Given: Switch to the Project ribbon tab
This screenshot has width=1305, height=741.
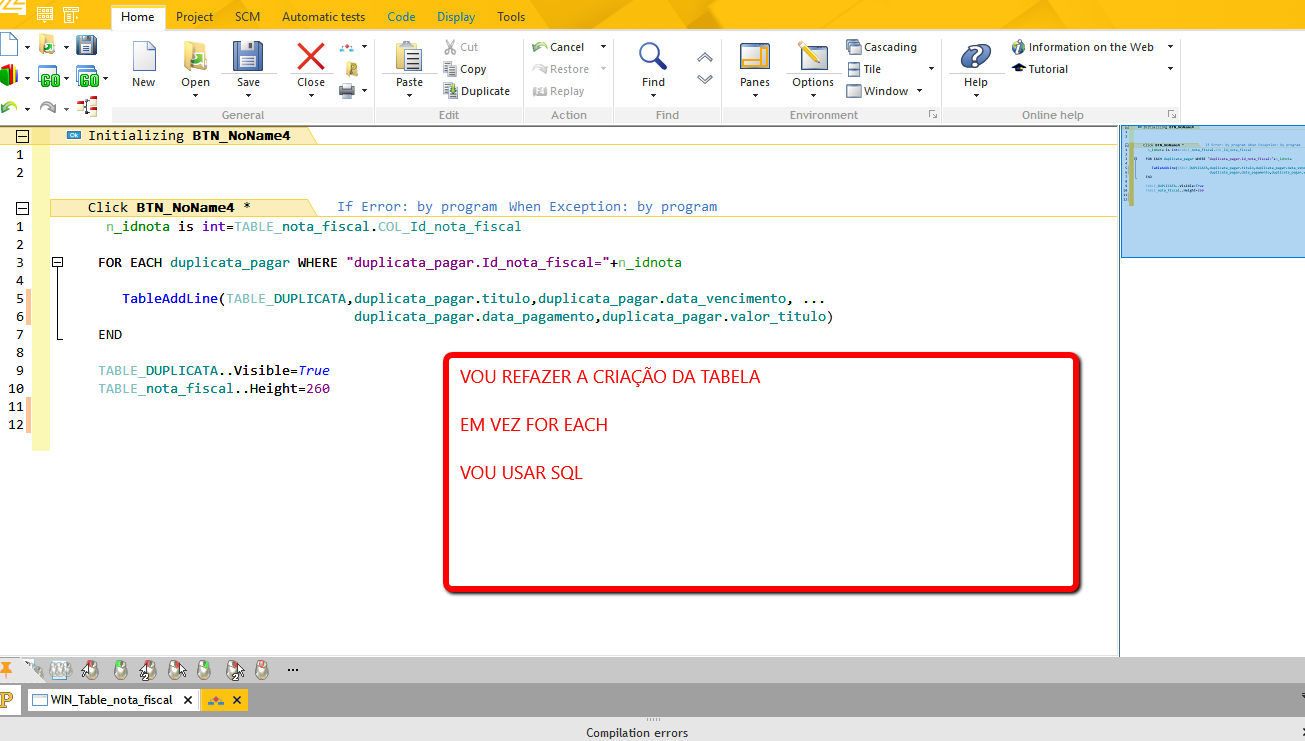Looking at the screenshot, I should [x=193, y=16].
